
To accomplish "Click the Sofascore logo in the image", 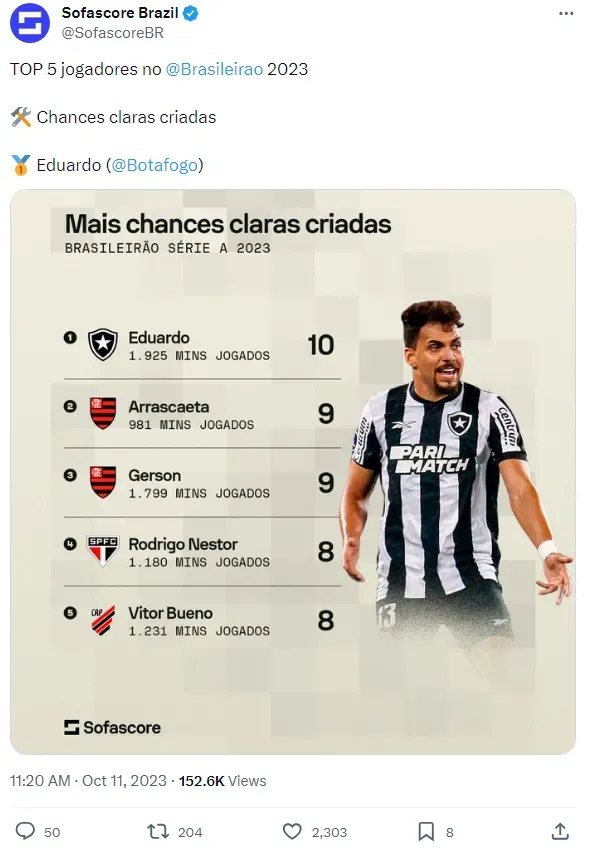I will pos(112,727).
